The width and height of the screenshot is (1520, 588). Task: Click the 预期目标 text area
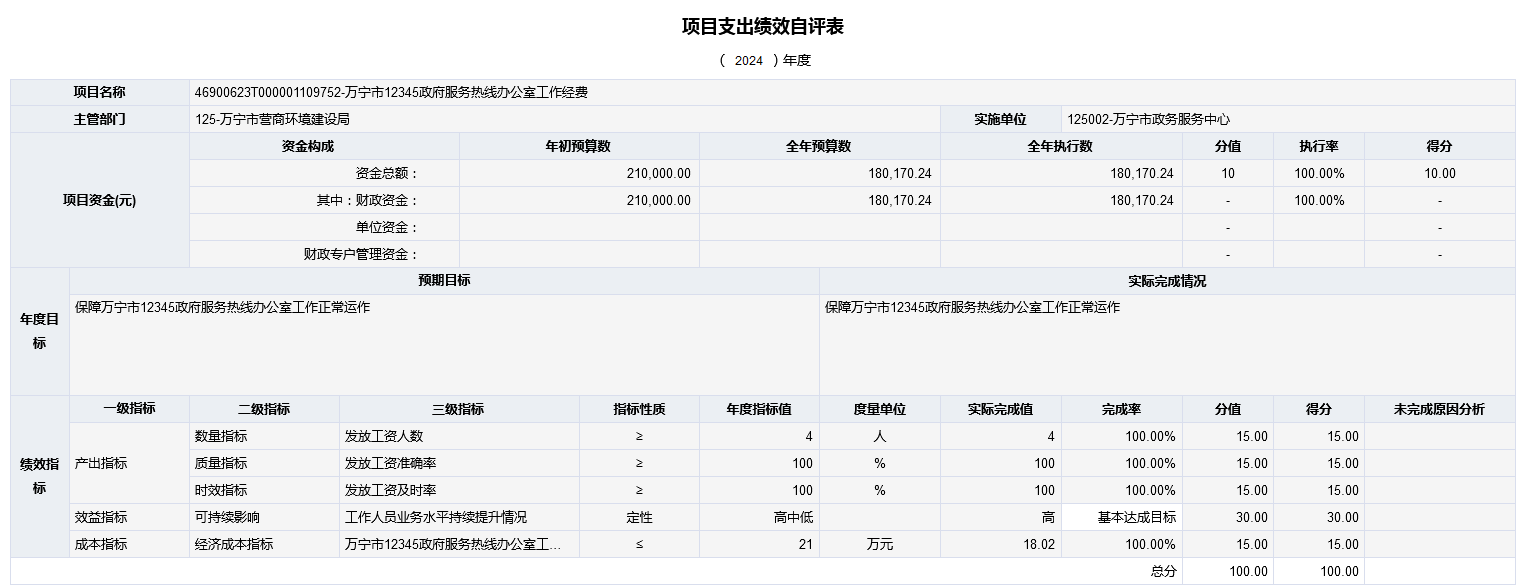point(444,343)
